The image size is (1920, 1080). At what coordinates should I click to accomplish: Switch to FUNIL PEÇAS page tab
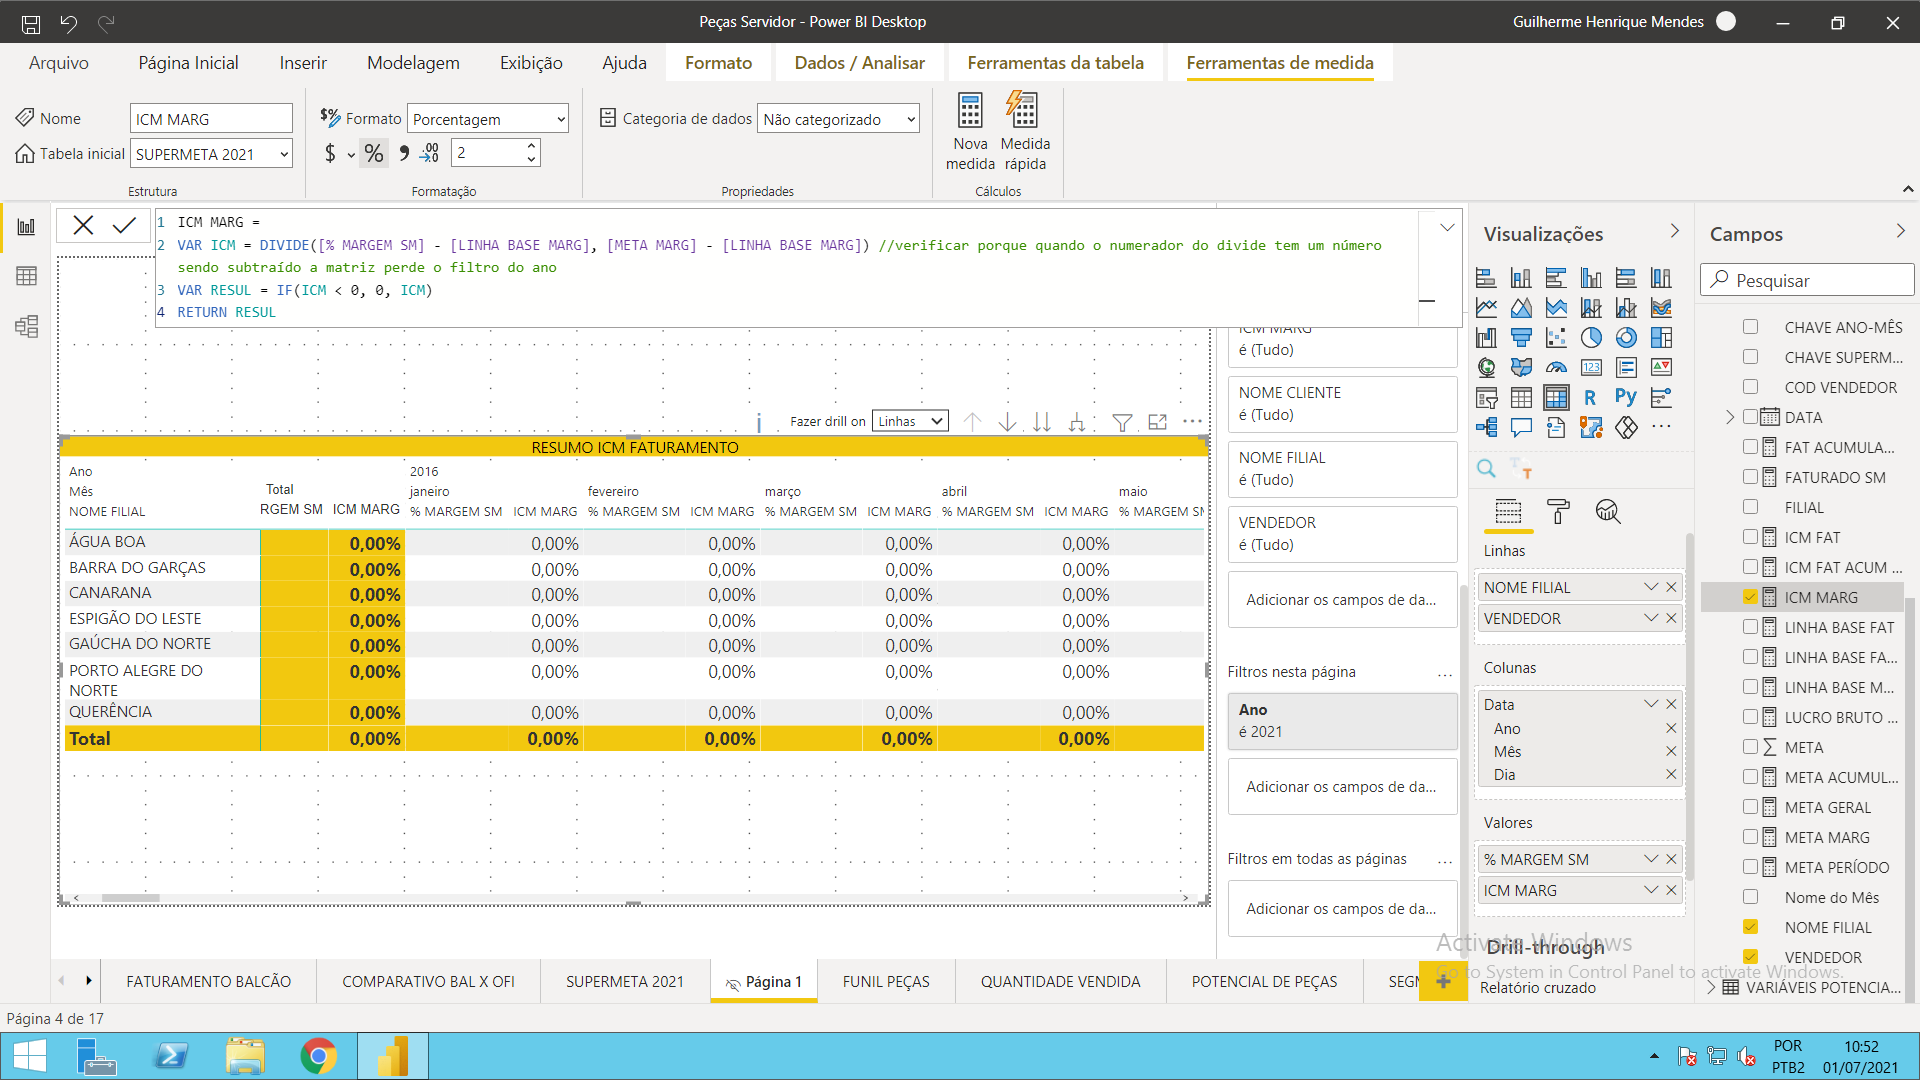[886, 982]
